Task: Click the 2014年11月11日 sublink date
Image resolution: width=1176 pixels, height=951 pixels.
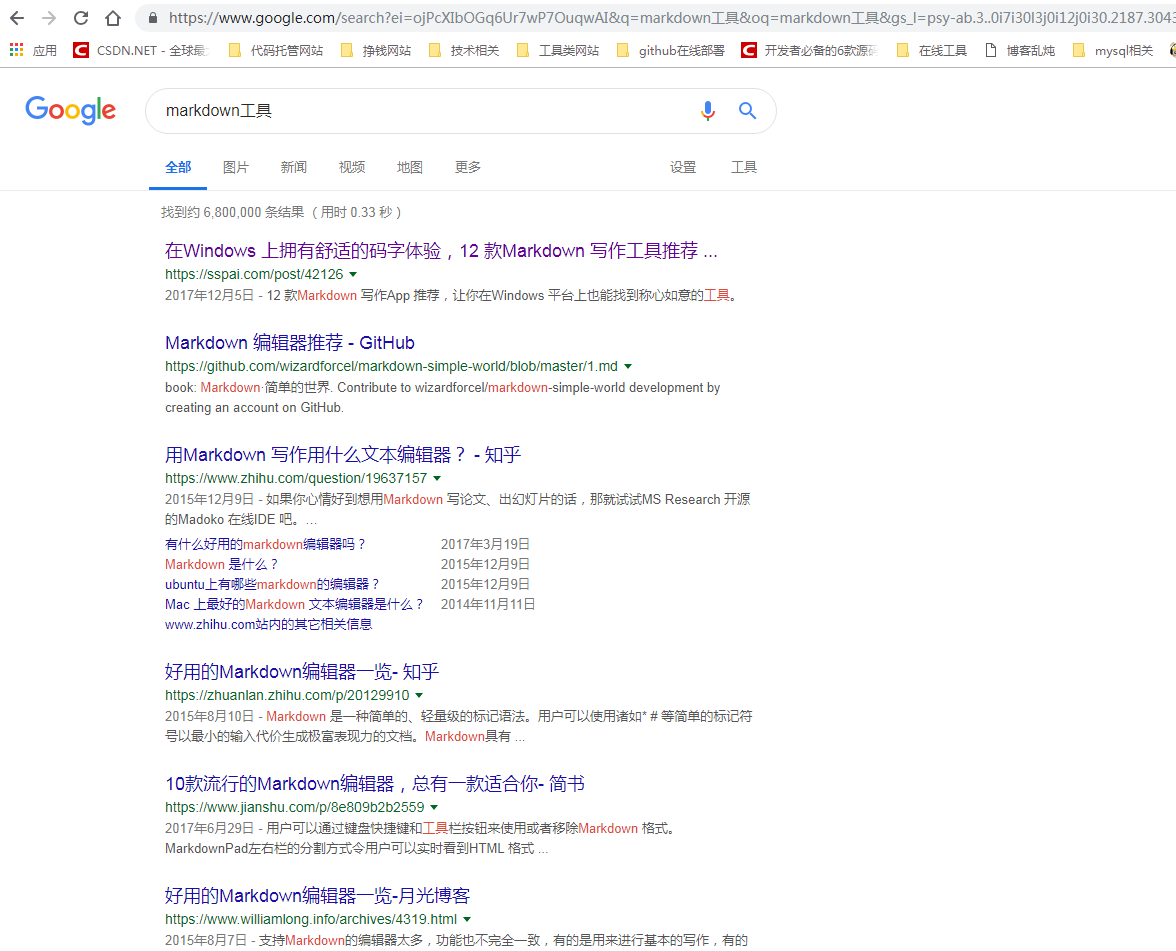Action: tap(488, 604)
